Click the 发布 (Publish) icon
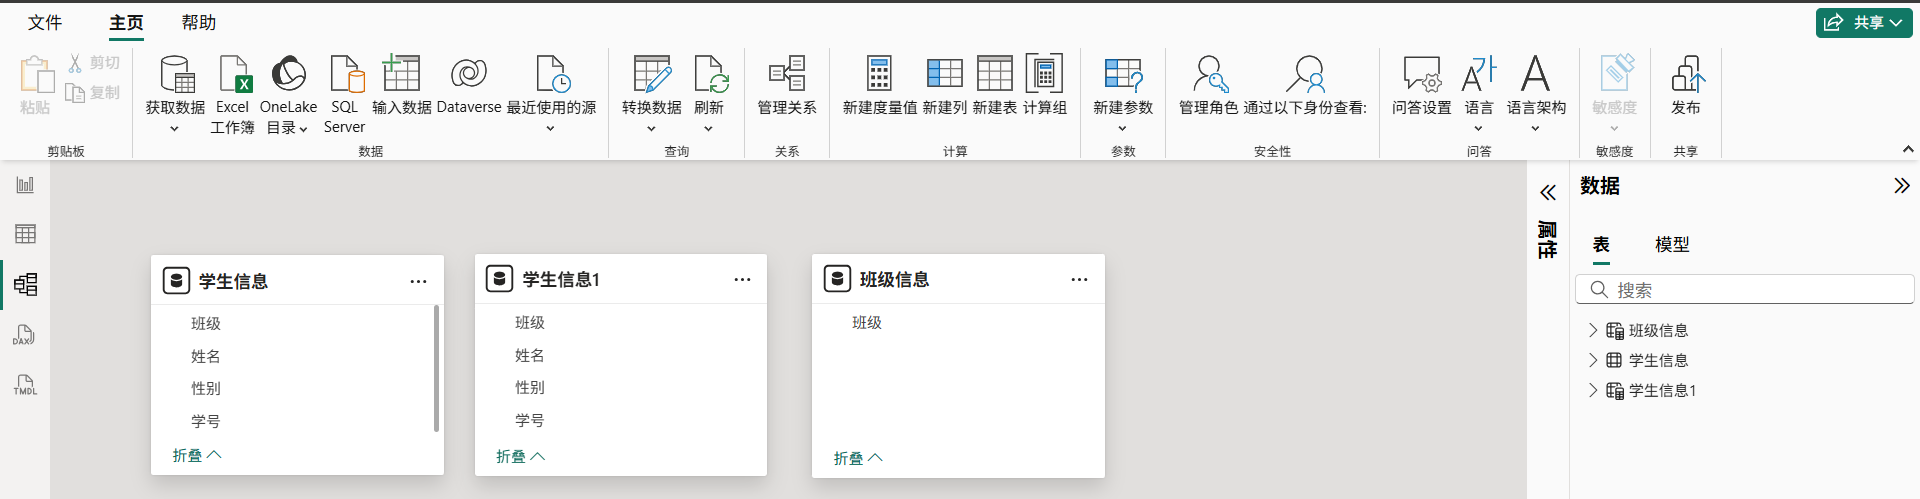The width and height of the screenshot is (1920, 499). pos(1687,74)
